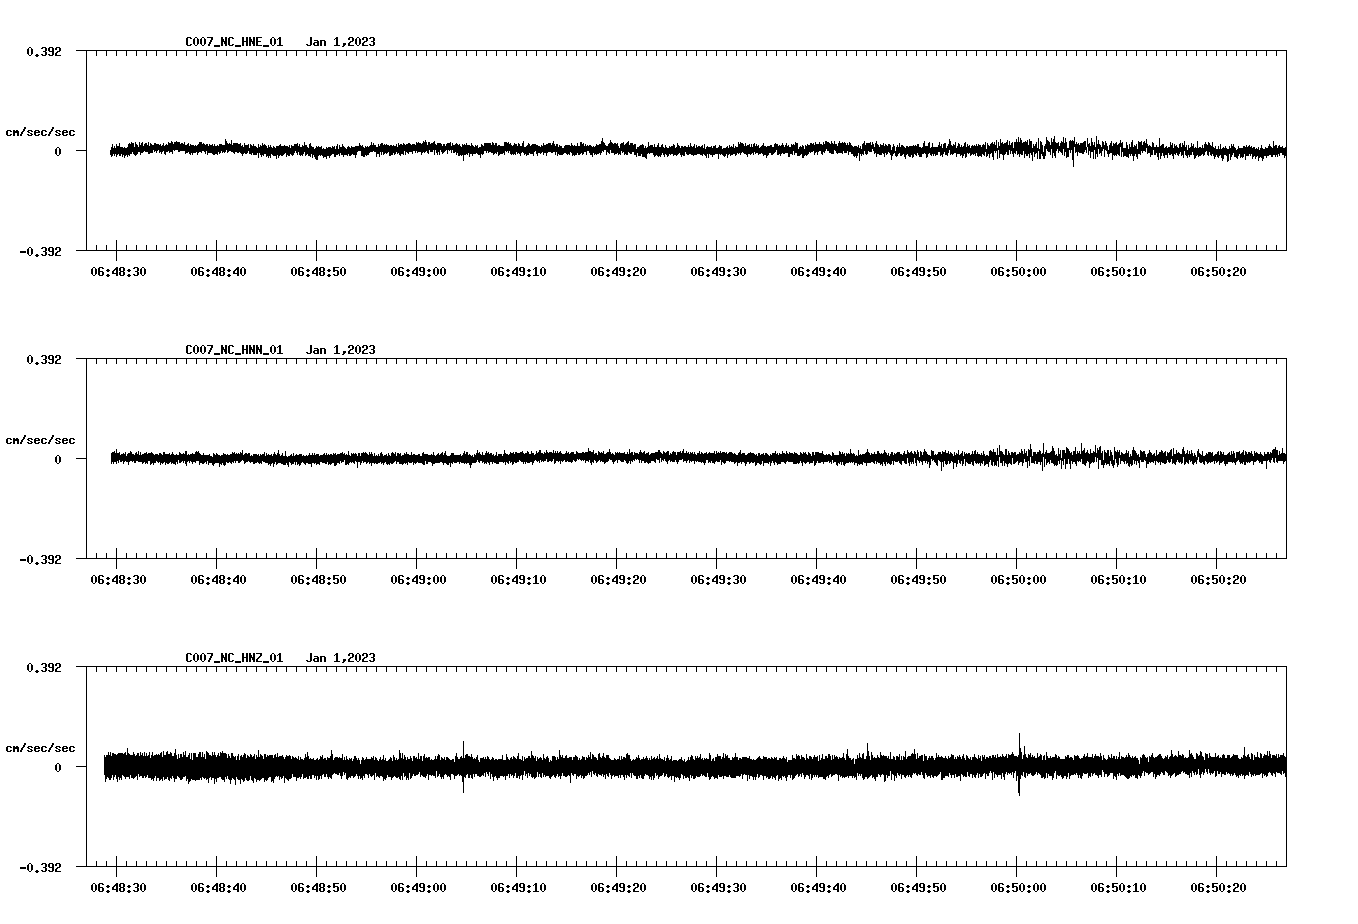Click the 0.392 upper limit on HNN axis
Screen dimensions: 1358x924
pyautogui.click(x=44, y=359)
